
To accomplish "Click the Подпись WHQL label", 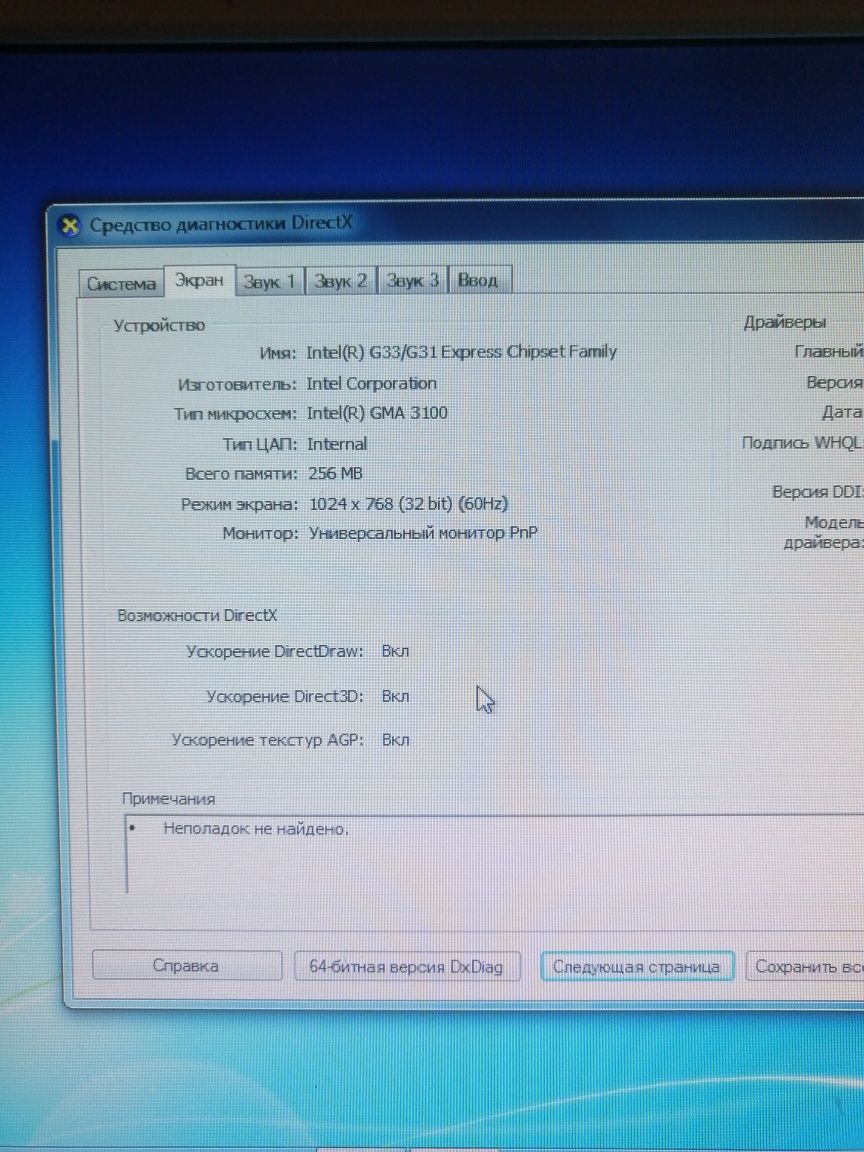I will (802, 443).
